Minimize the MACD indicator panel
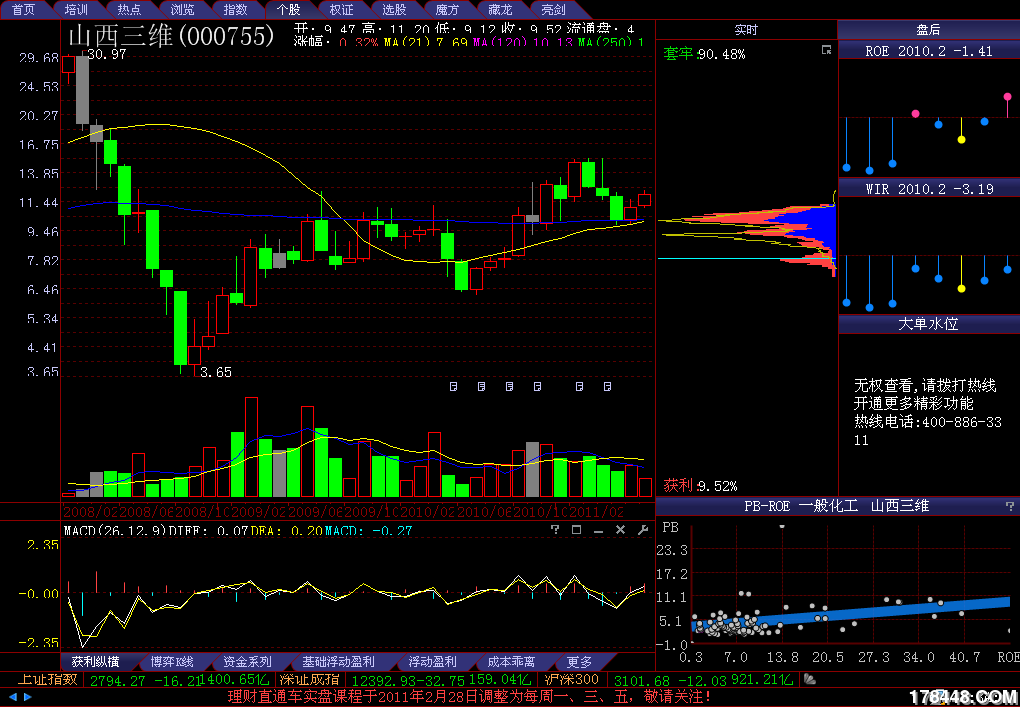Screen dimensions: 1020x707 point(598,530)
